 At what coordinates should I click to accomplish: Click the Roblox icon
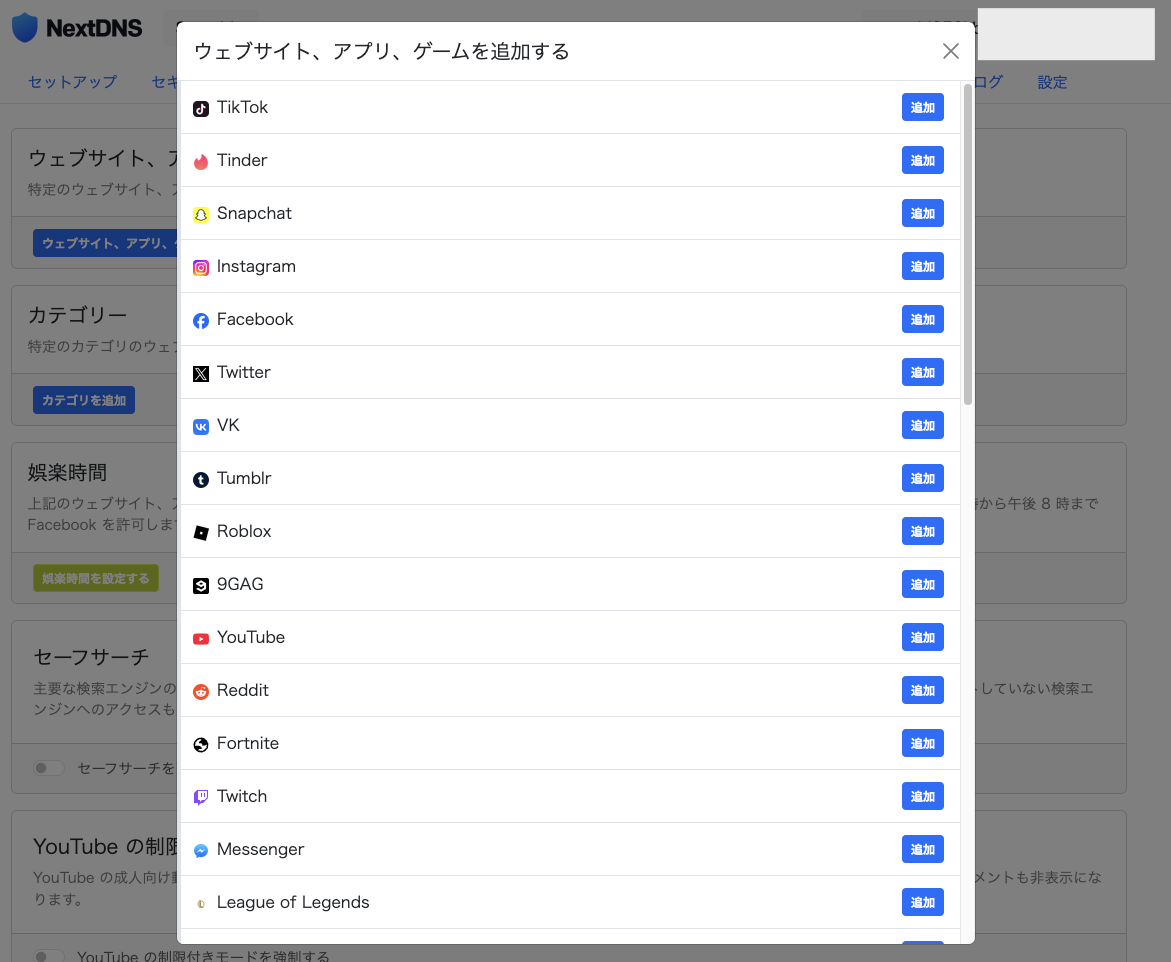[201, 531]
